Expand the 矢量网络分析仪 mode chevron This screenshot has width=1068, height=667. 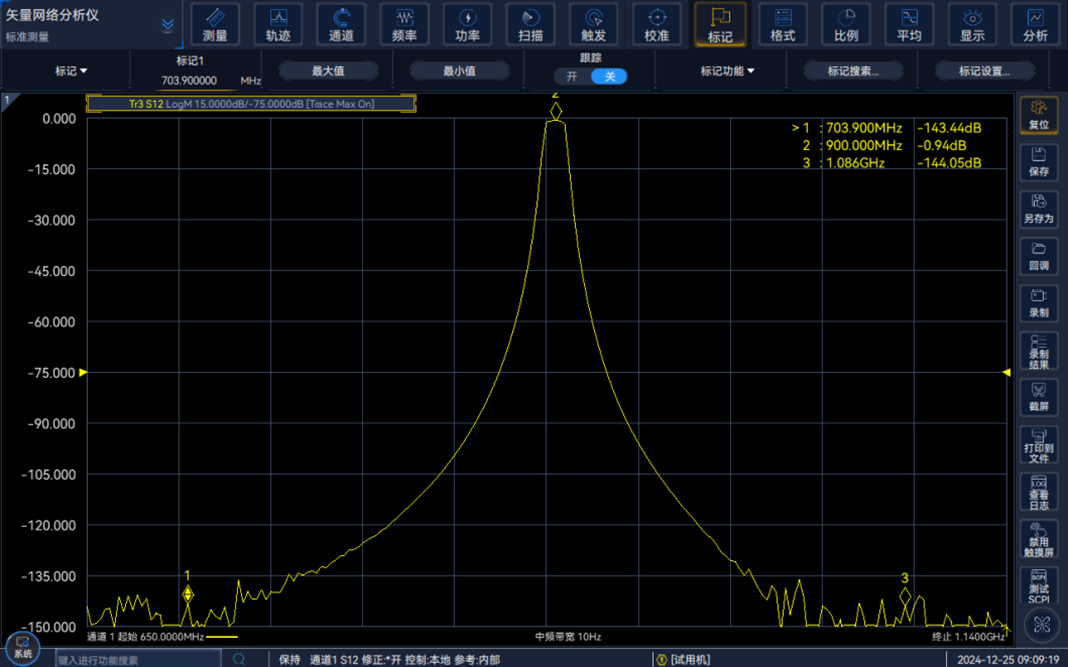[x=168, y=25]
